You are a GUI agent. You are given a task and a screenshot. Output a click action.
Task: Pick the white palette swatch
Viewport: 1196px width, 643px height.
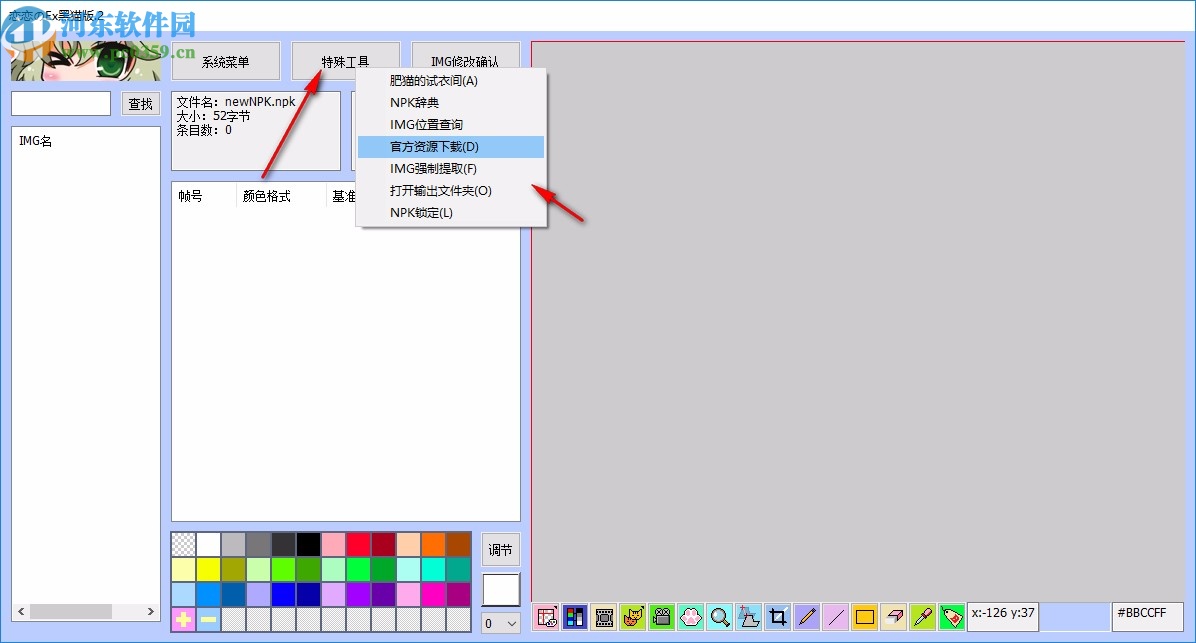[x=208, y=545]
